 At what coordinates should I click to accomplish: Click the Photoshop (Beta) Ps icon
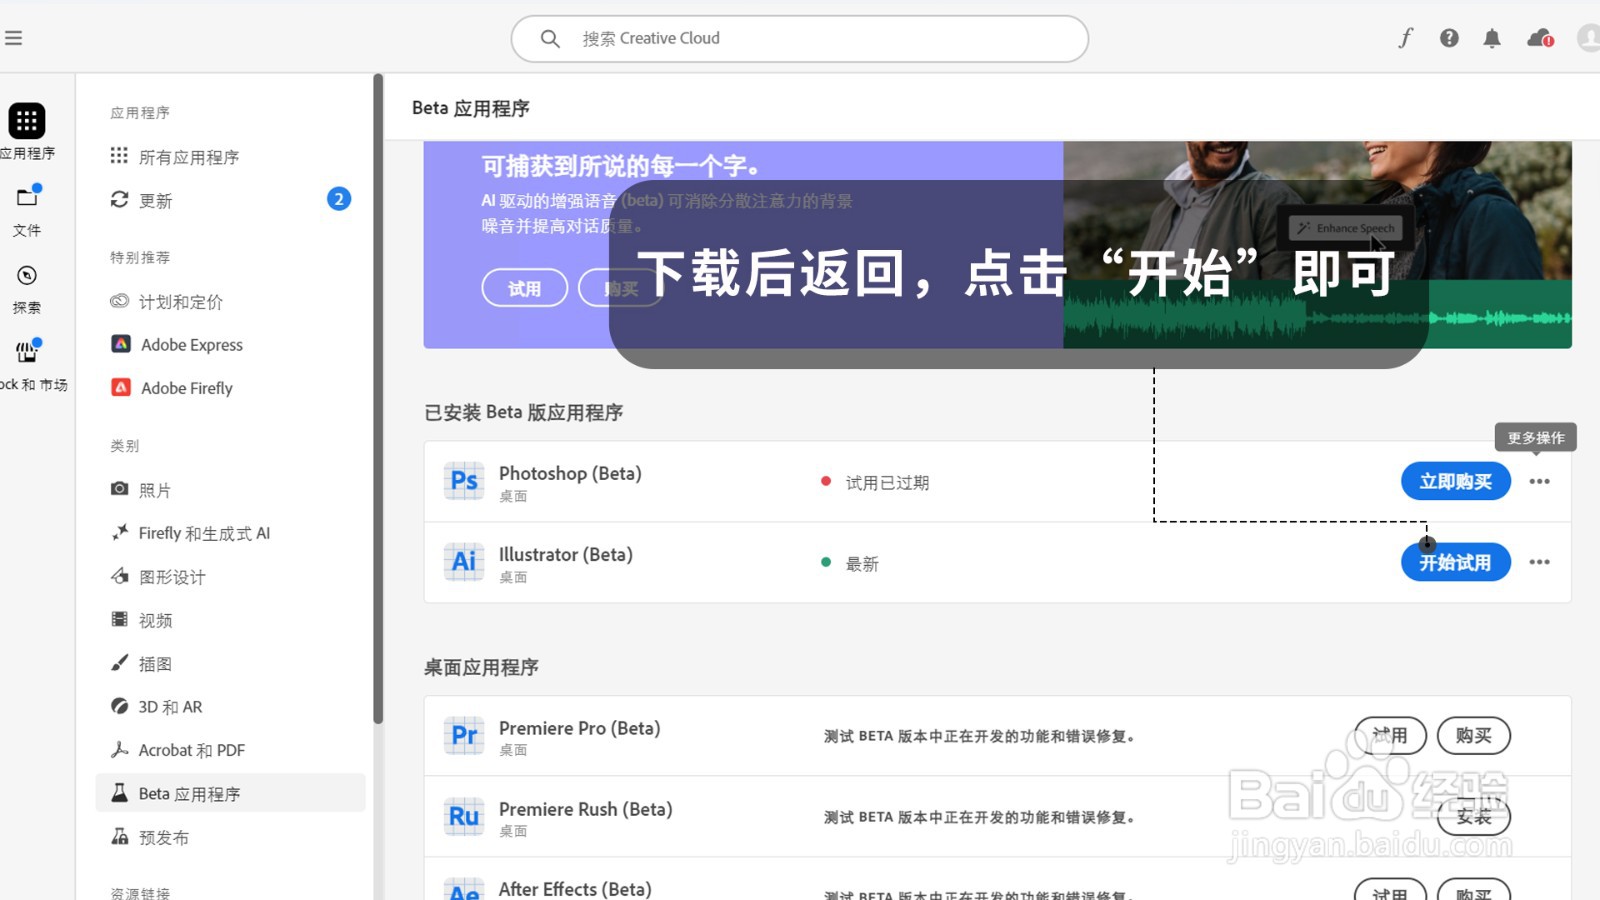coord(464,481)
